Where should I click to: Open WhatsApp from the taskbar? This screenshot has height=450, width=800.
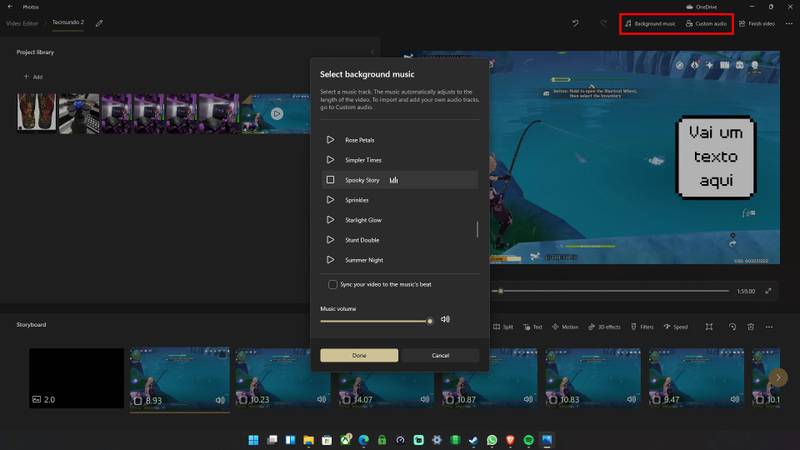[x=492, y=440]
